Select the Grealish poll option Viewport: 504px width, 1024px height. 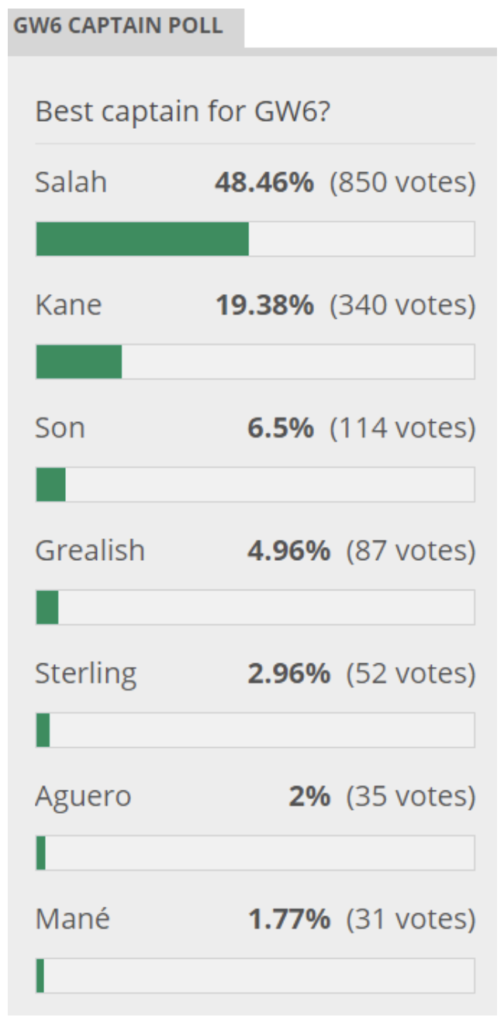90,551
